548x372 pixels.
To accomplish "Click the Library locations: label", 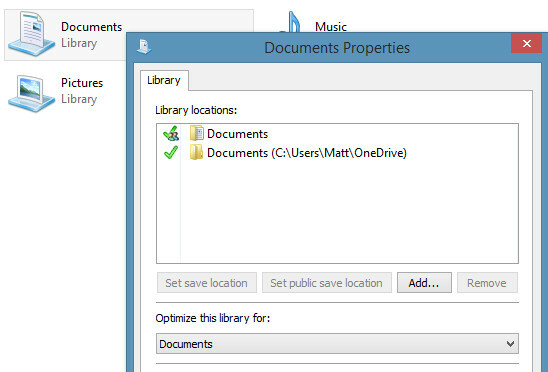I will [x=196, y=110].
